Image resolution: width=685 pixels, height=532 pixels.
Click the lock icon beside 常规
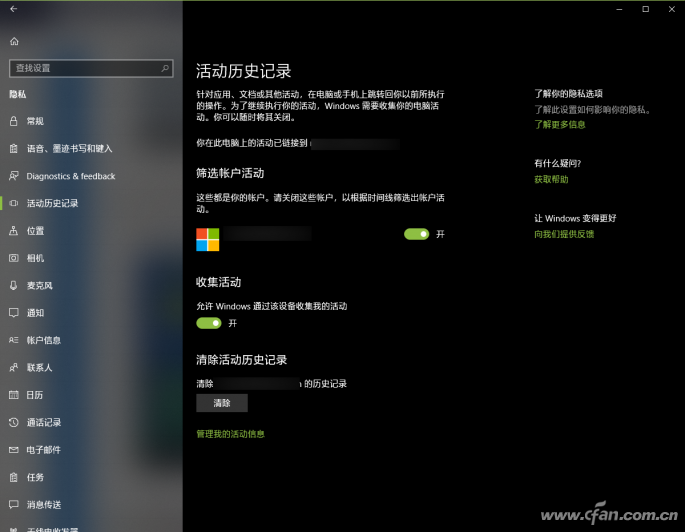point(14,121)
